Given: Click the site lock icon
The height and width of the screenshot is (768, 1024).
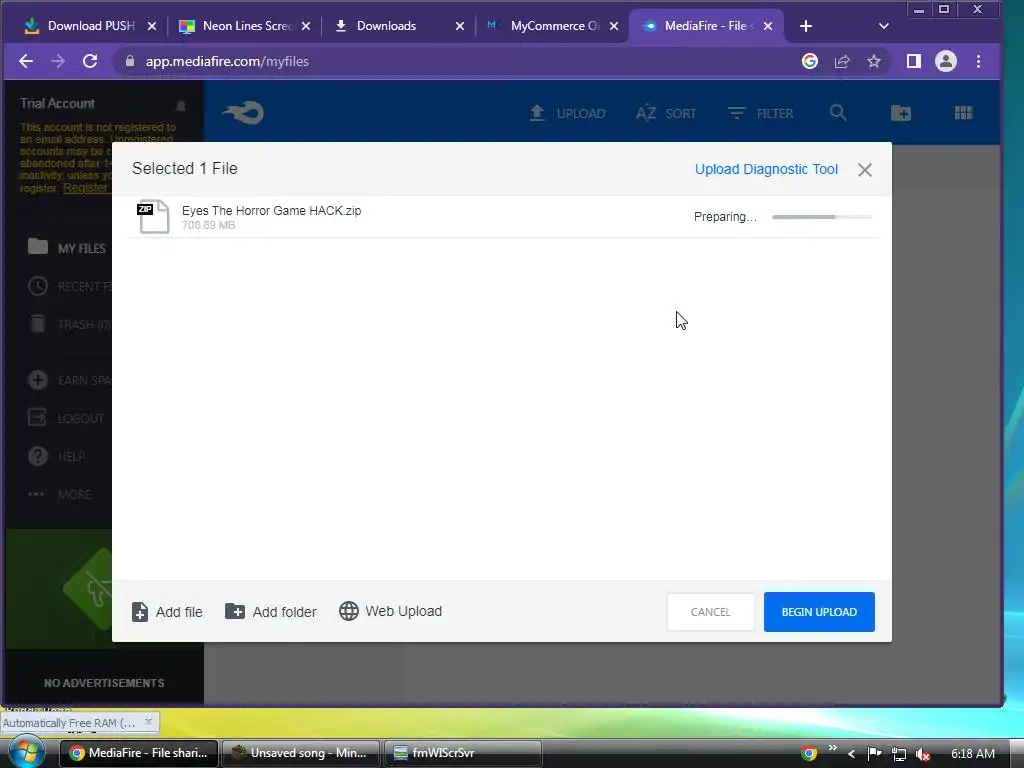Looking at the screenshot, I should 129,61.
